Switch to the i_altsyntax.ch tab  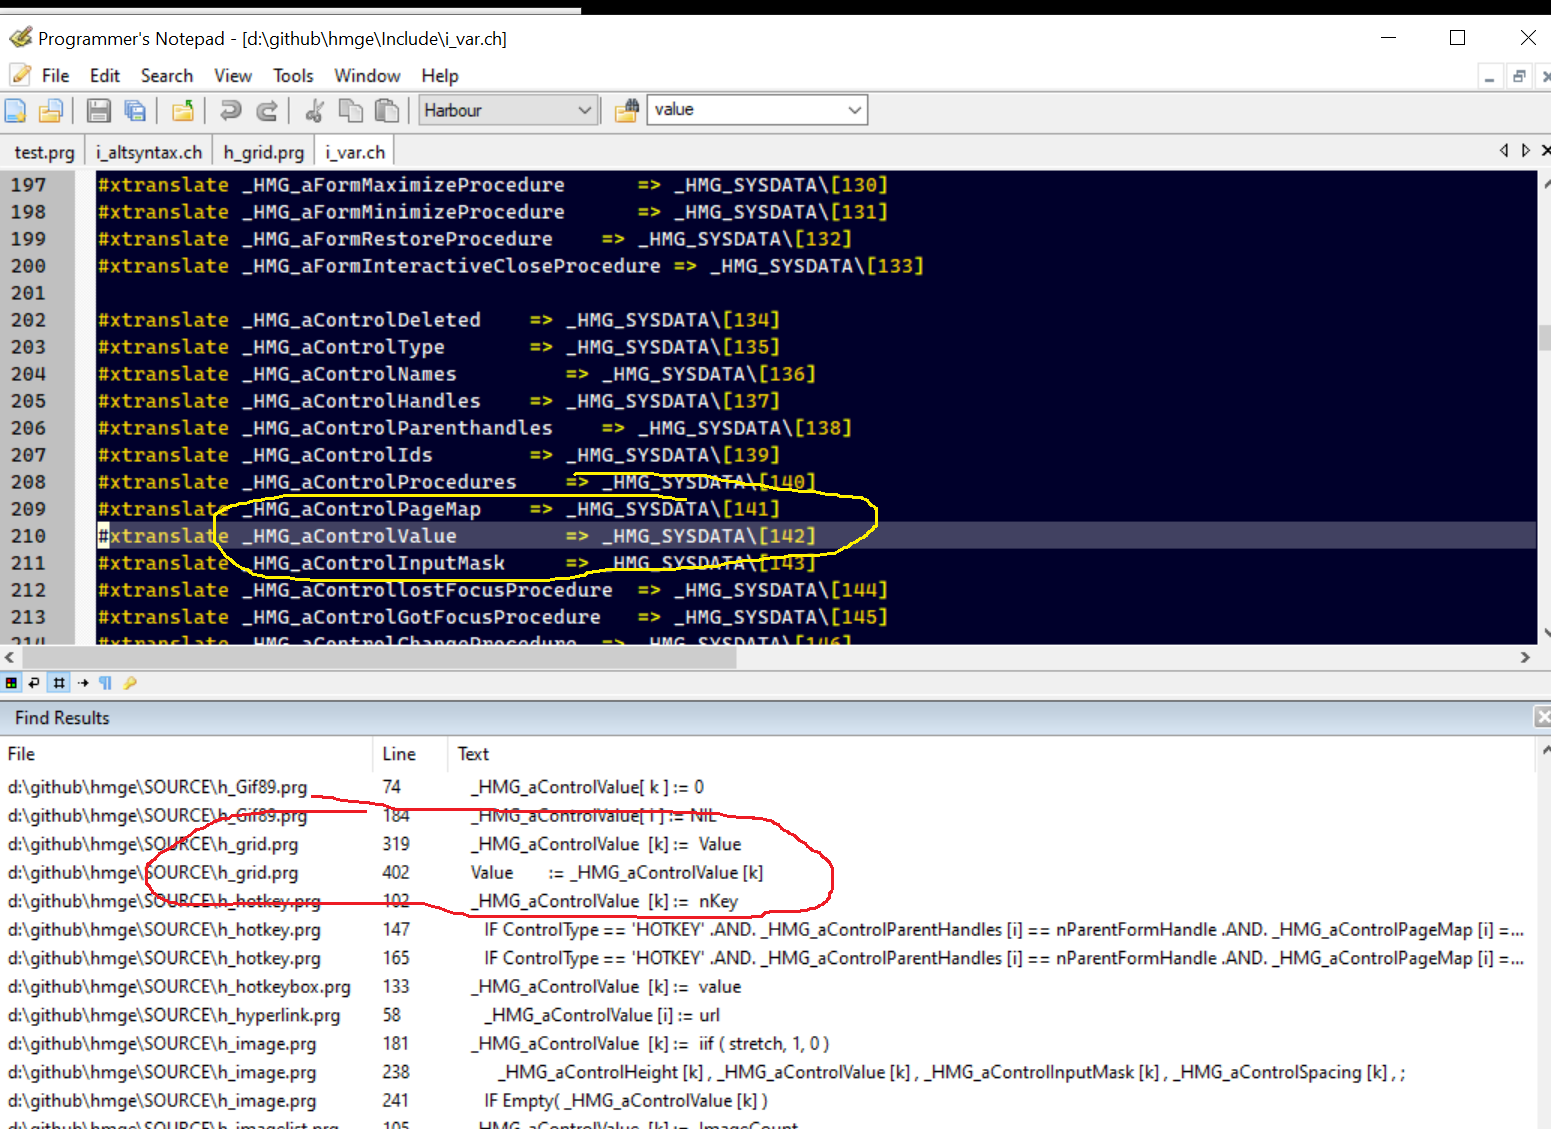[149, 152]
